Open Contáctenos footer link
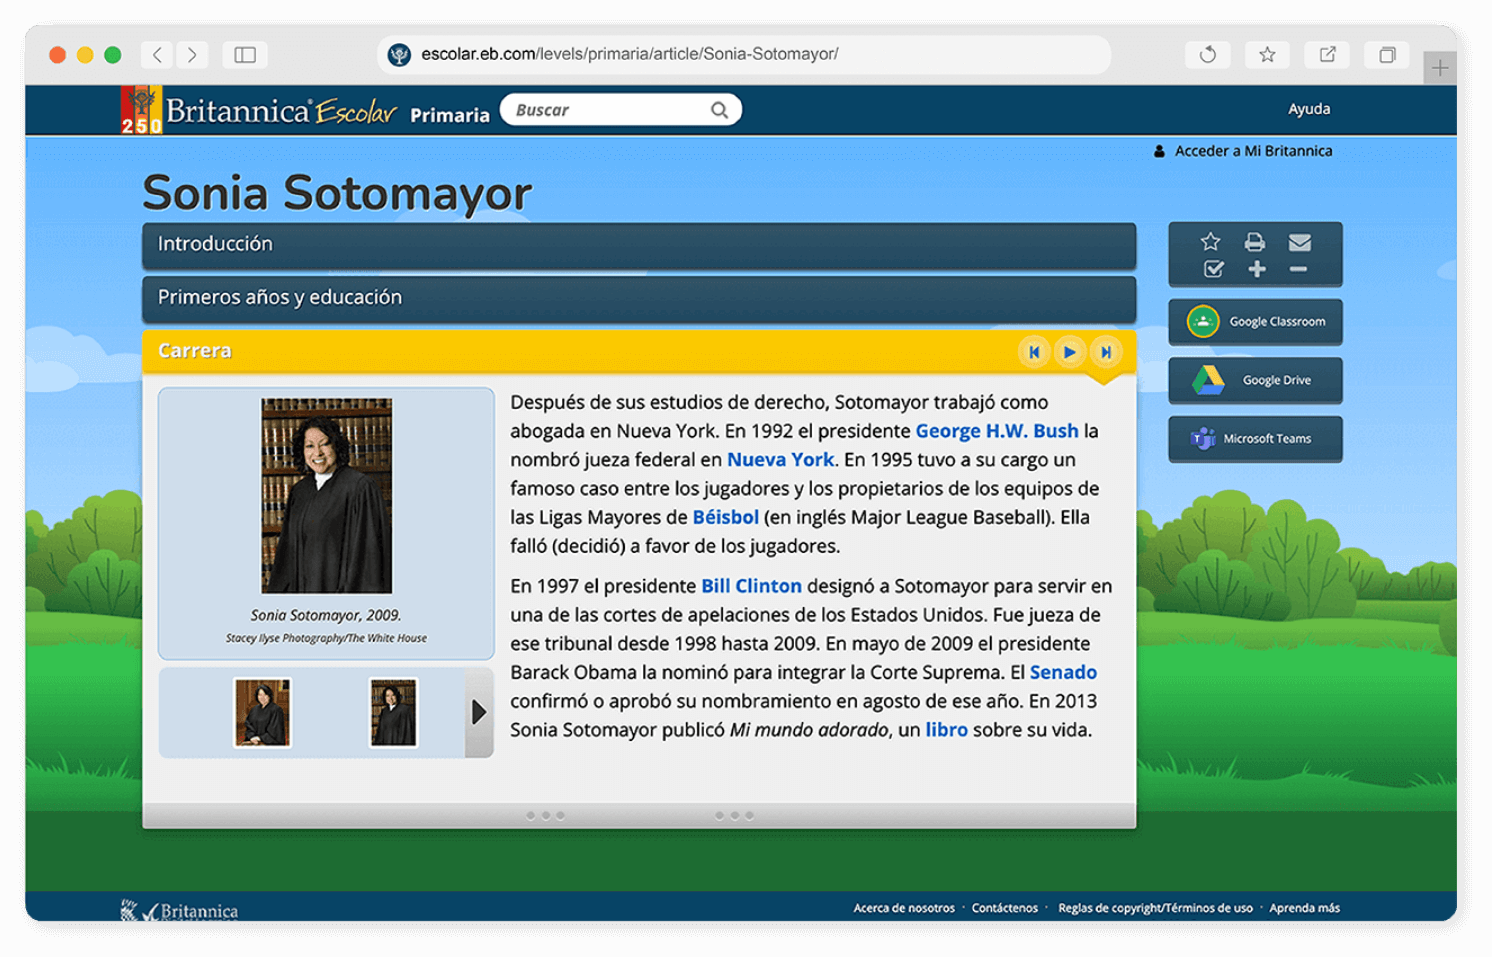 click(x=1004, y=908)
